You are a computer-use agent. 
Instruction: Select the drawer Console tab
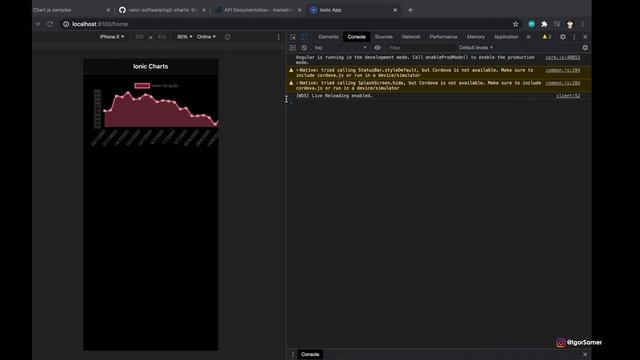coord(310,354)
